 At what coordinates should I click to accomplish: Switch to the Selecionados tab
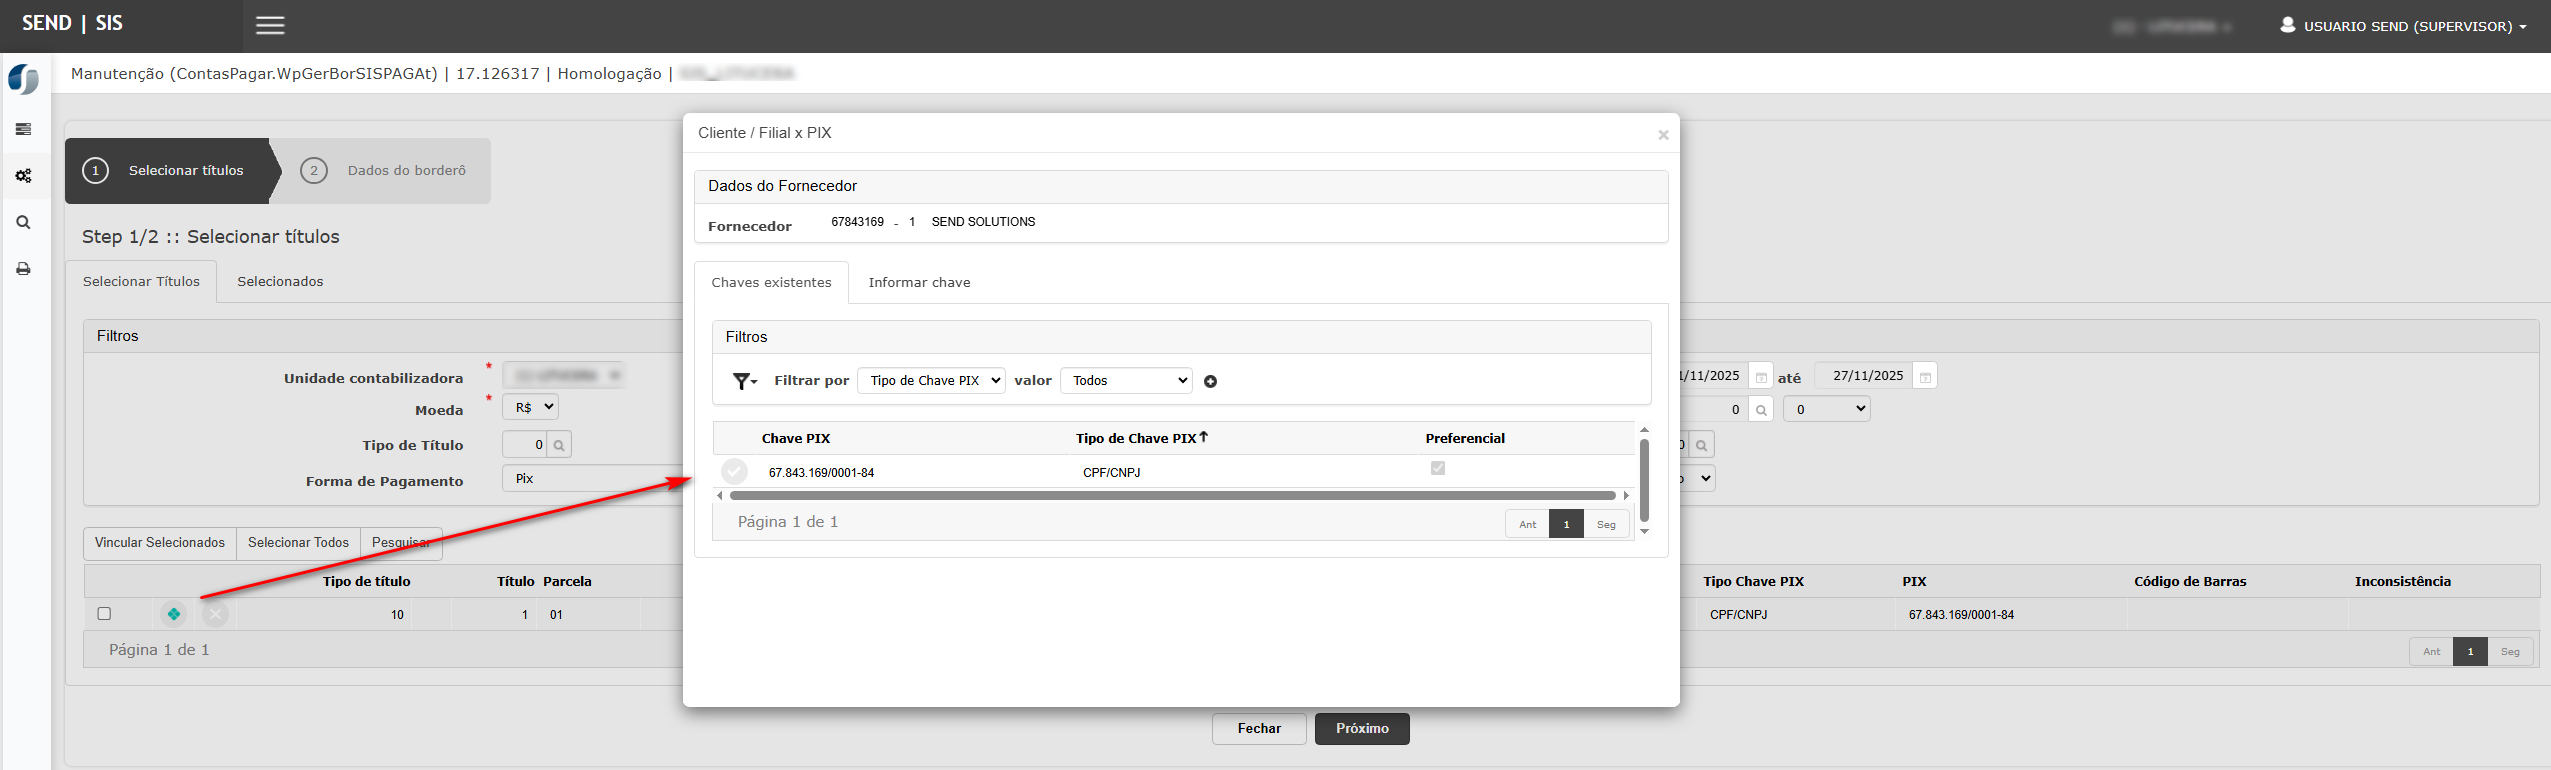(280, 282)
